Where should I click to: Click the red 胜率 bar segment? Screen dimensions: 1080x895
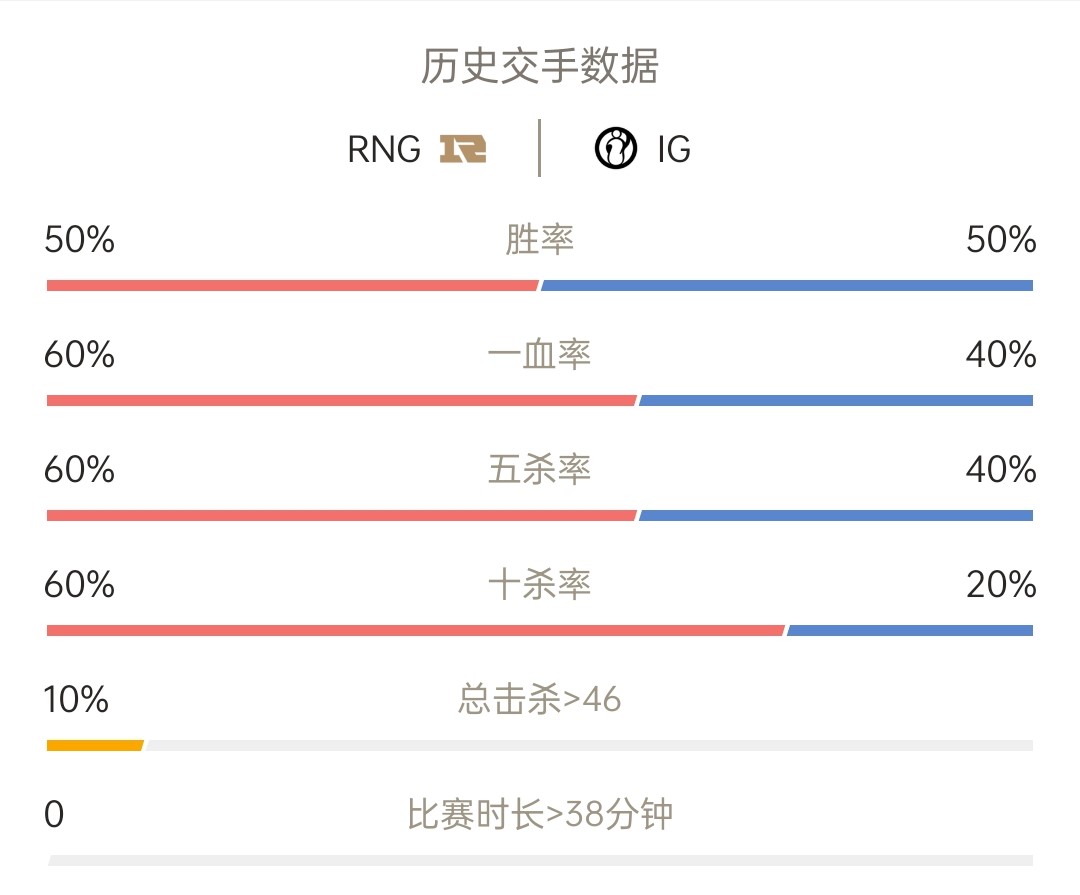pyautogui.click(x=293, y=285)
